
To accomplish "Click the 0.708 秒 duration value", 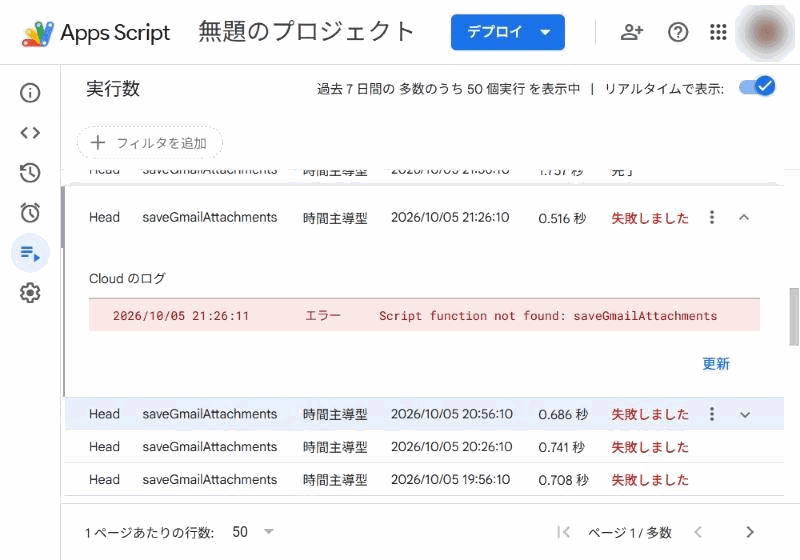I will [563, 480].
